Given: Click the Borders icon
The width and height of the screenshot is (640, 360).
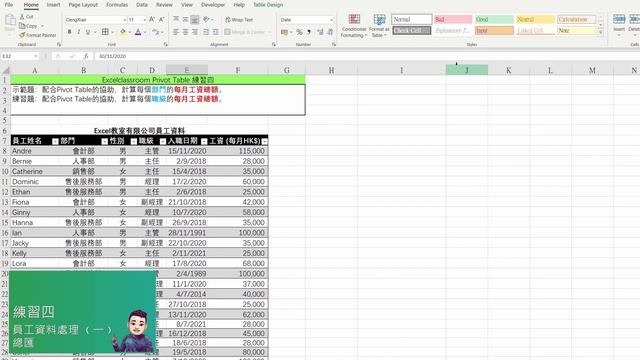Looking at the screenshot, I should [105, 32].
